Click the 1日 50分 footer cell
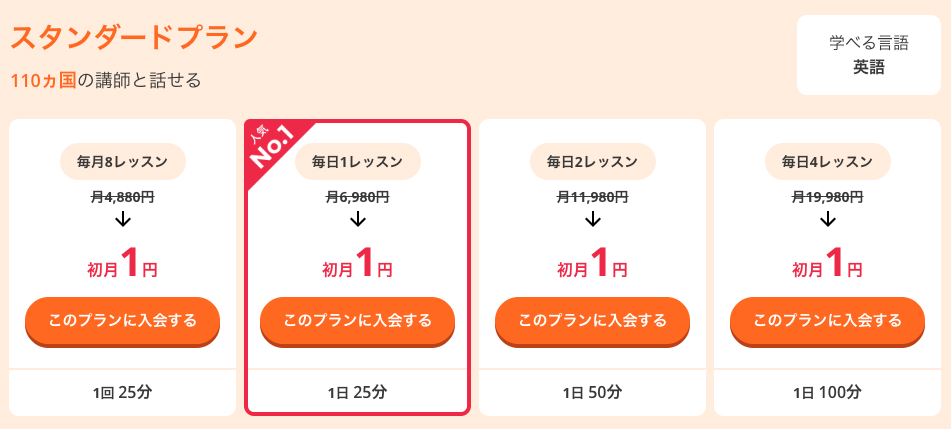The image size is (951, 429). [x=593, y=393]
